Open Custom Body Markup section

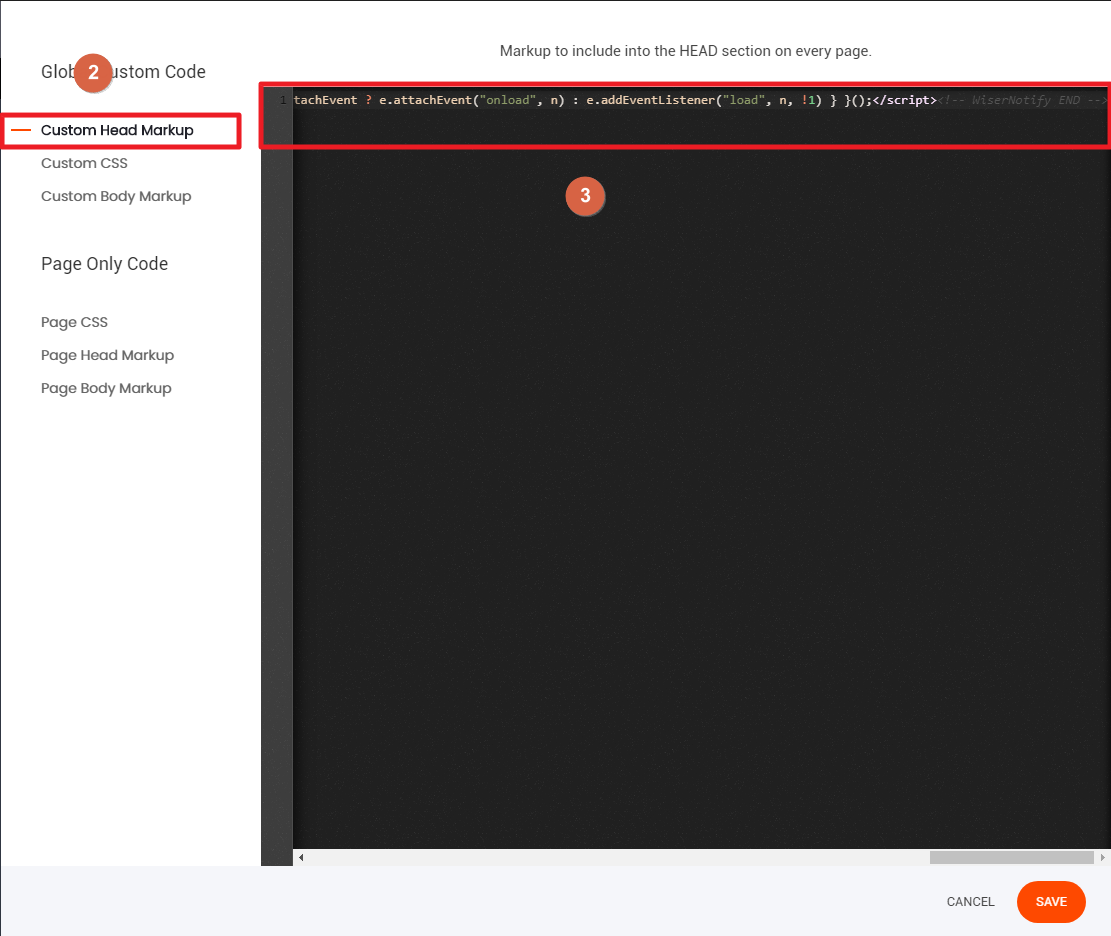pos(116,196)
